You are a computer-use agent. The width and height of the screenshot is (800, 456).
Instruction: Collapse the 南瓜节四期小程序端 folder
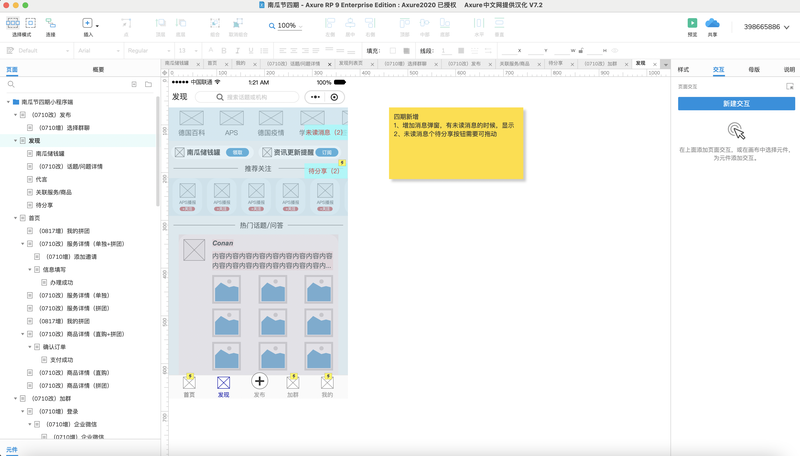click(8, 102)
